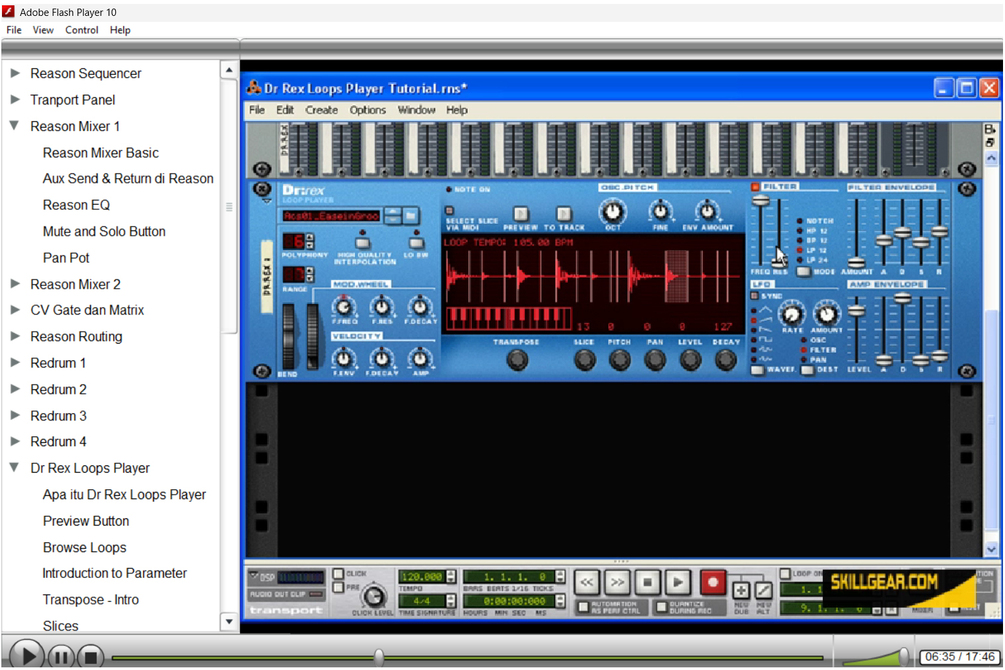This screenshot has height=670, width=1005.
Task: Click the Mod Wheel F.RES knob
Action: [x=382, y=306]
